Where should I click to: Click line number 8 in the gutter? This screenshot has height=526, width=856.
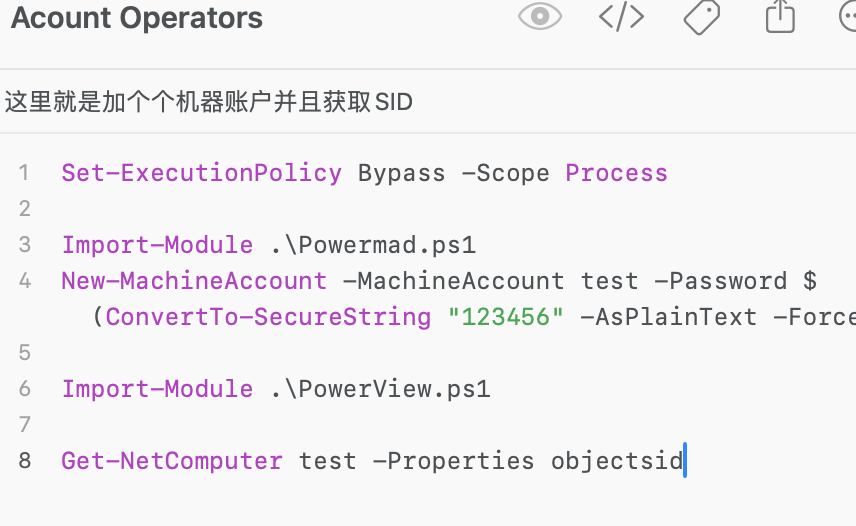(x=25, y=461)
